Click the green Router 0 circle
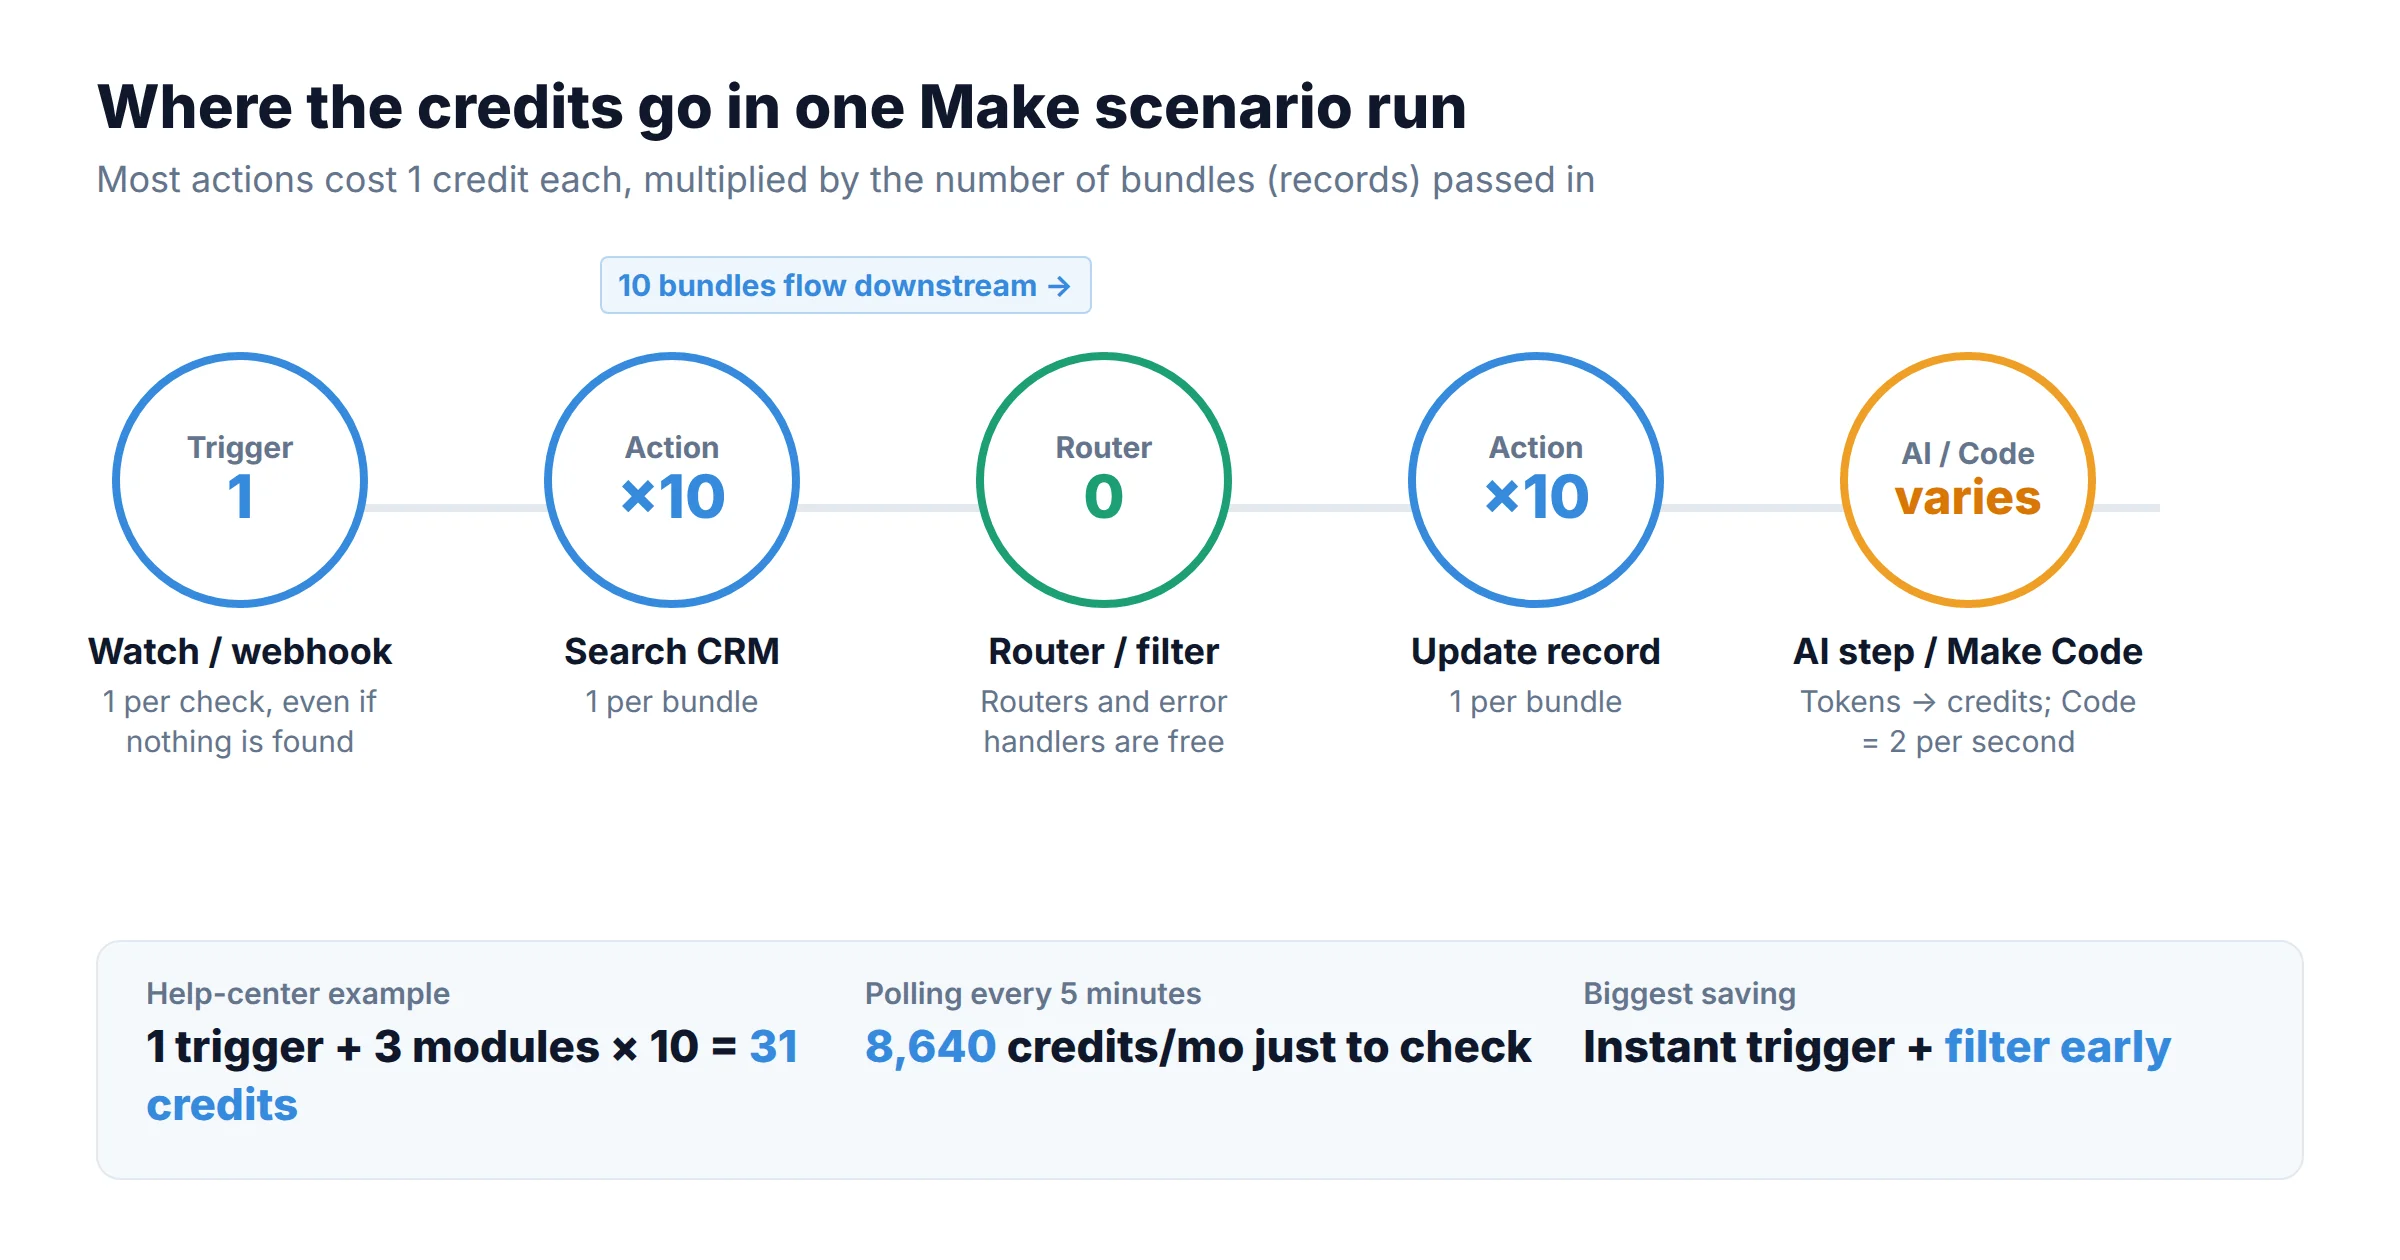 point(1104,480)
